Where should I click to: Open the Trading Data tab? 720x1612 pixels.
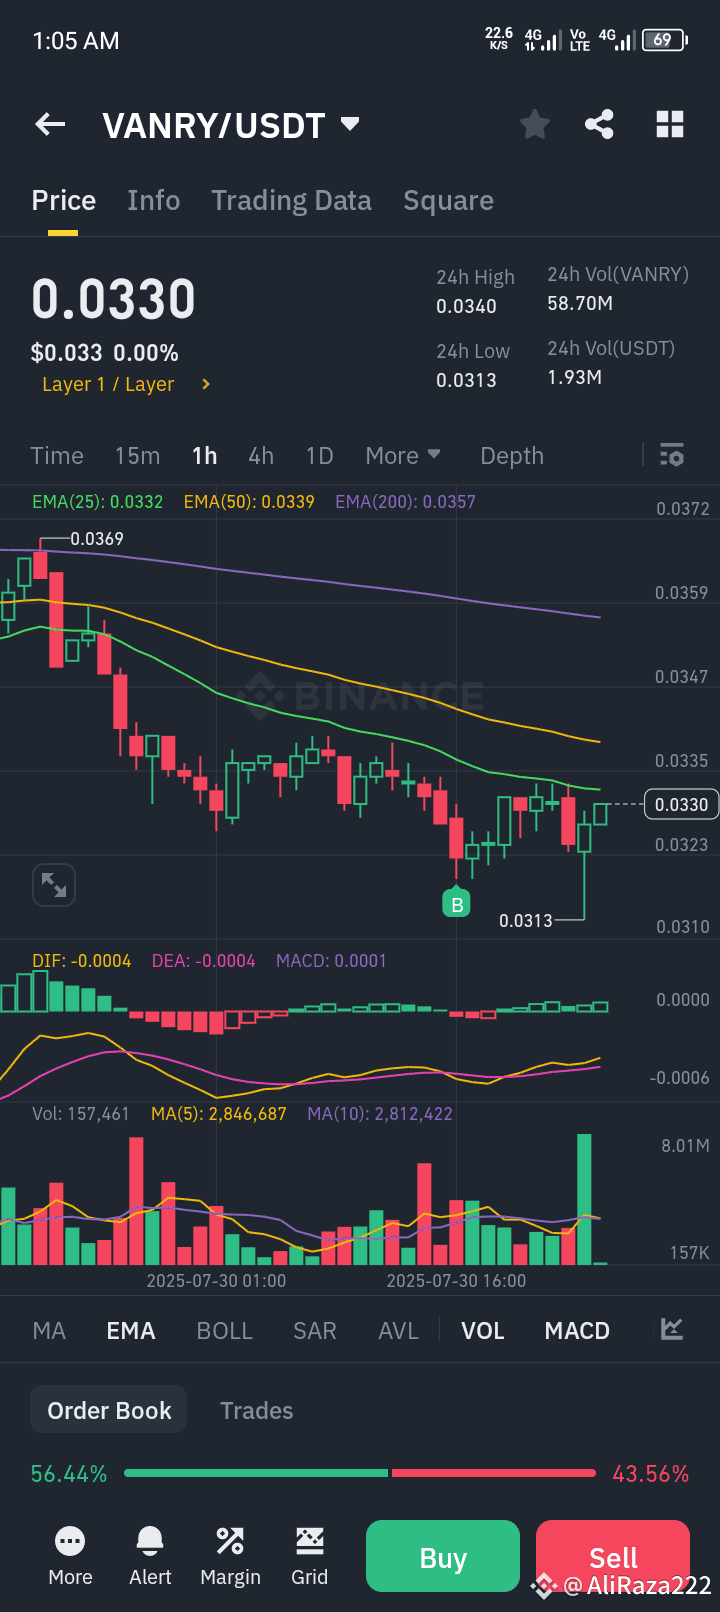[291, 201]
